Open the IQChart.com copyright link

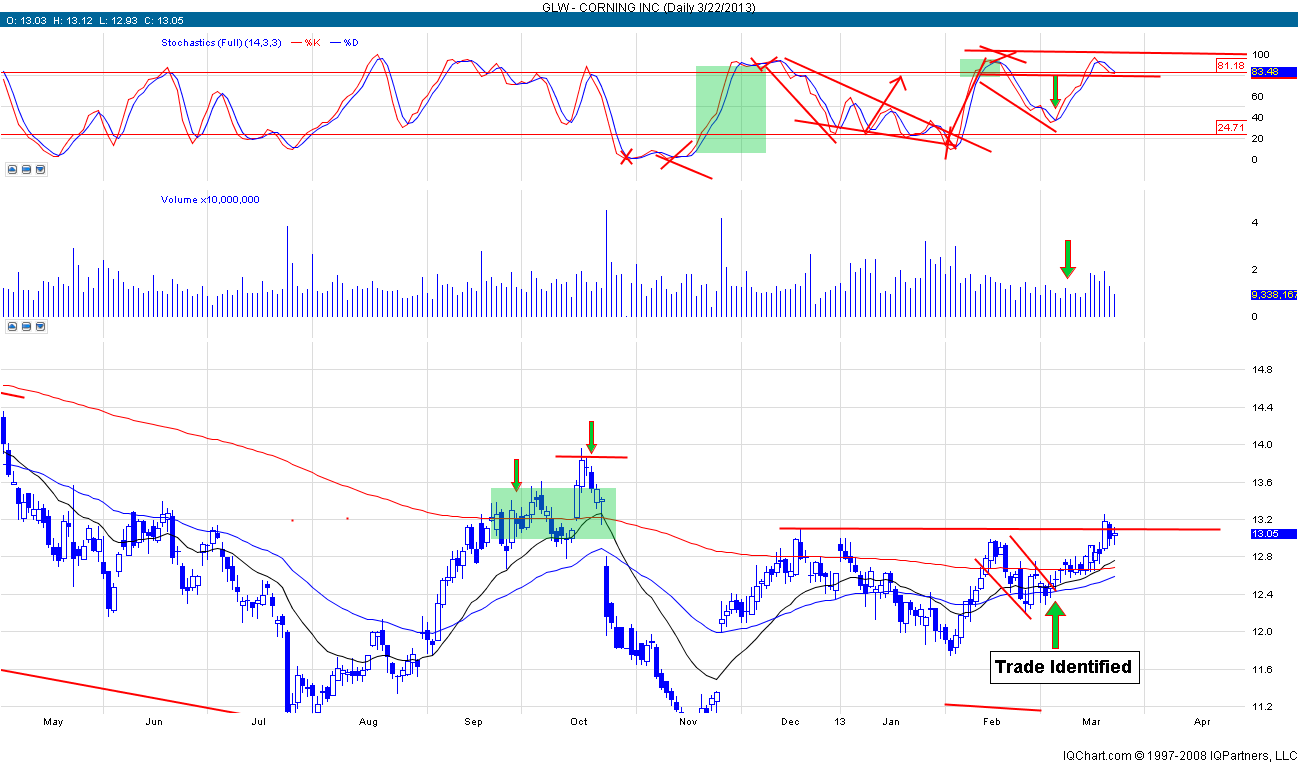coord(1178,754)
